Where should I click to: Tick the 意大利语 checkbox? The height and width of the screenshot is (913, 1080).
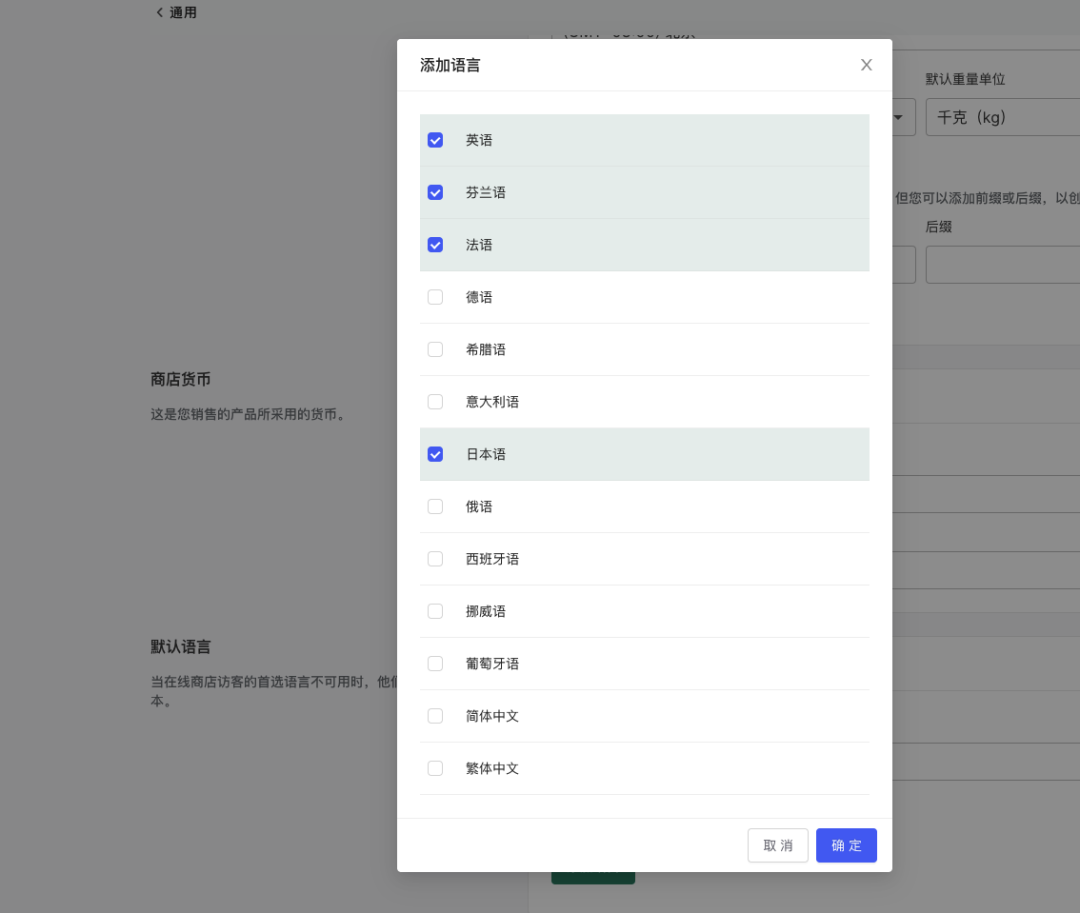tap(435, 402)
